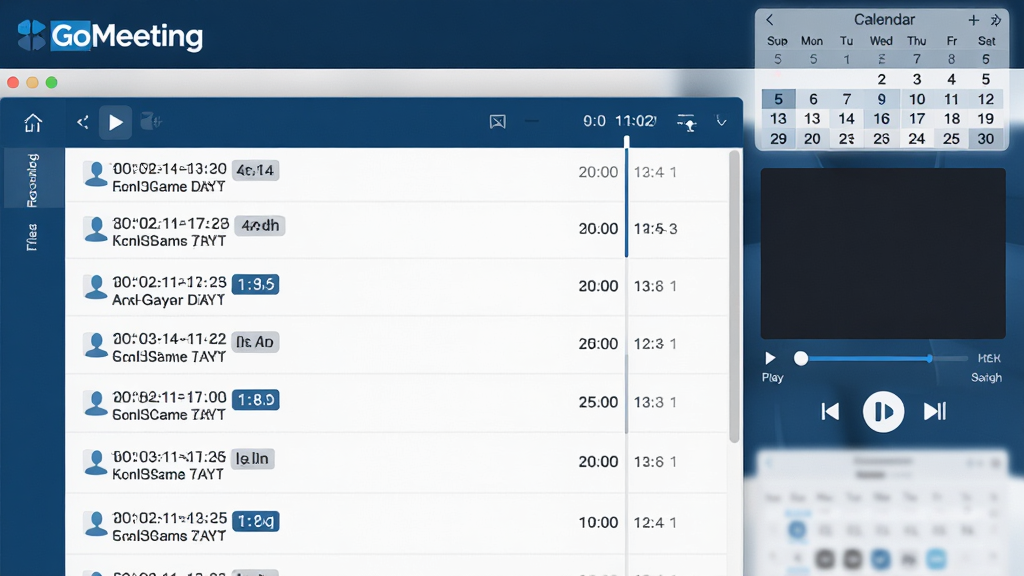Click the 13:8 1 time value
The image size is (1024, 576).
[655, 286]
